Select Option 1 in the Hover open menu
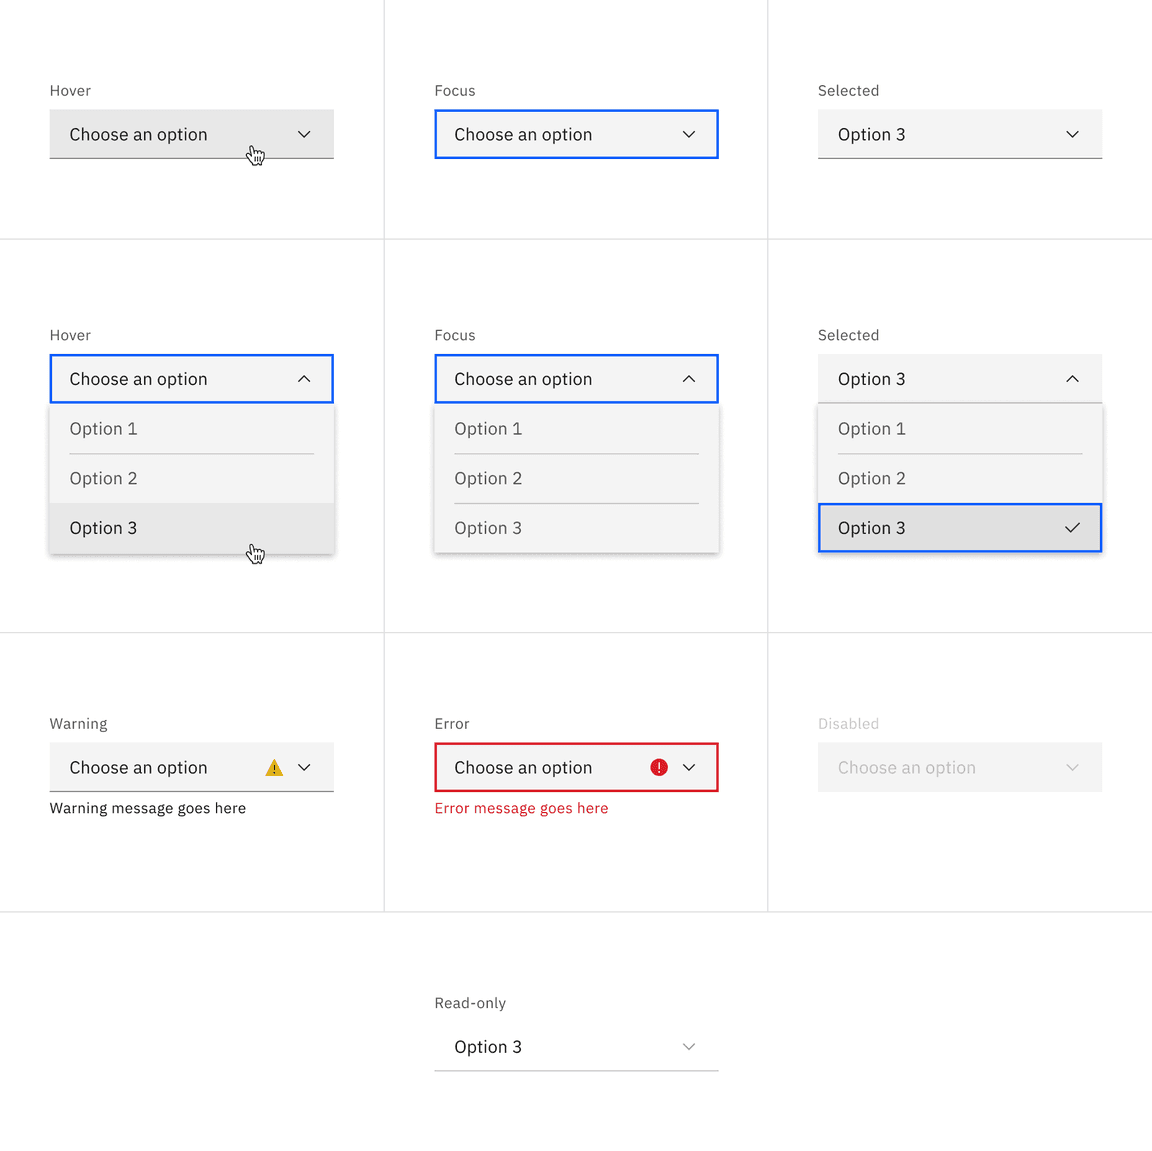The image size is (1152, 1151). click(x=103, y=428)
